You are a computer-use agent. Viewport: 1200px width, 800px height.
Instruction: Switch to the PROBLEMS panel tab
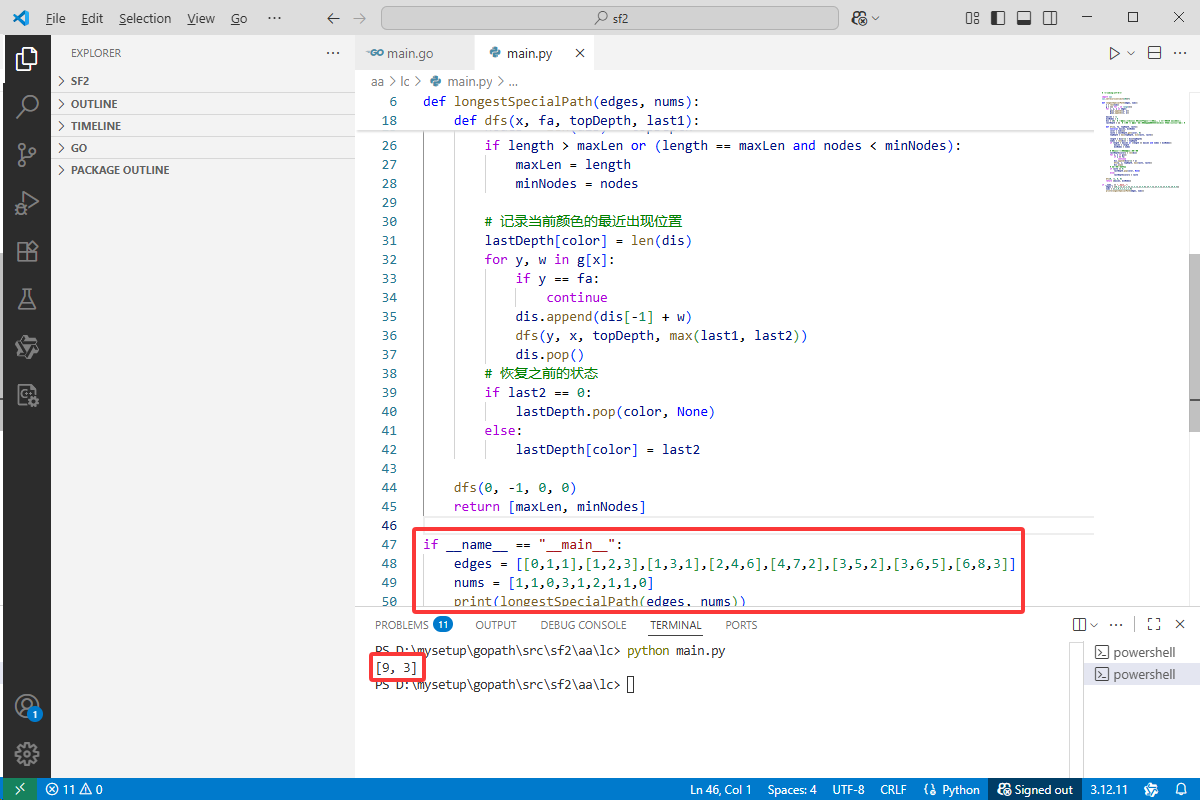413,625
